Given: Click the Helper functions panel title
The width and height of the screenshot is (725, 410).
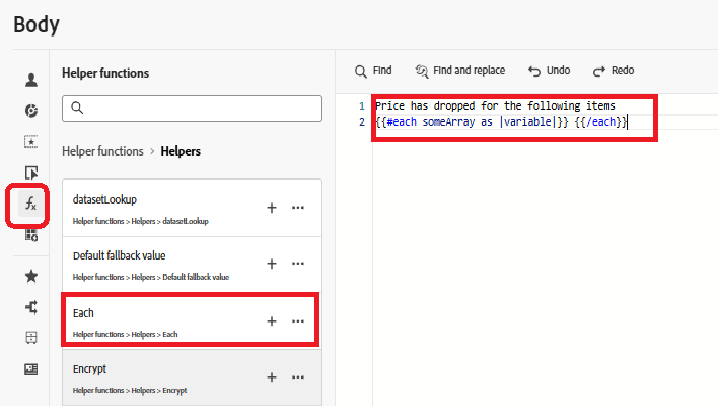Looking at the screenshot, I should [105, 73].
